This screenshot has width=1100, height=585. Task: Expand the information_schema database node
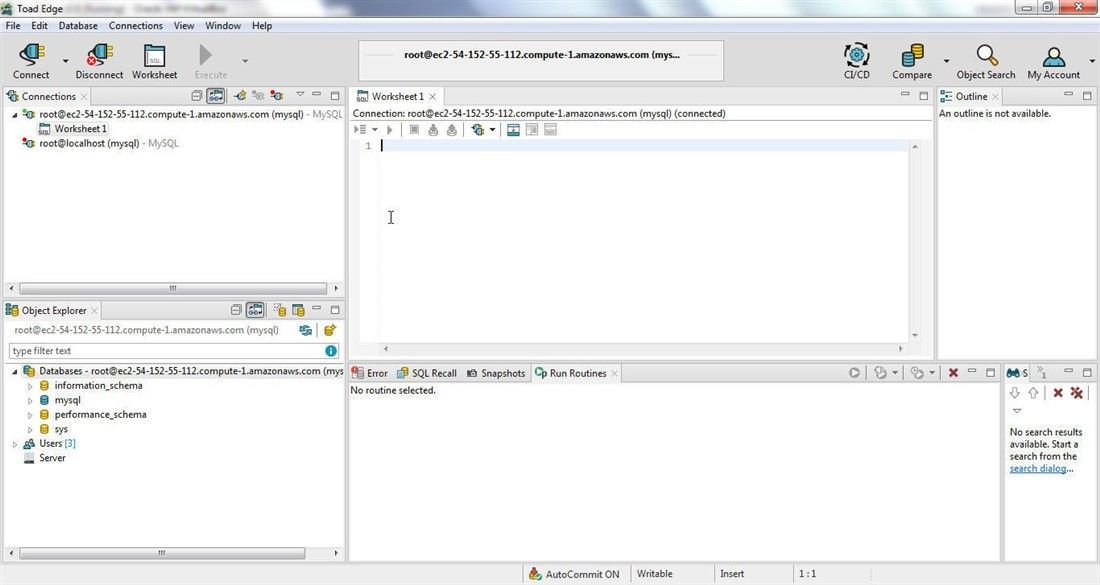pos(30,386)
